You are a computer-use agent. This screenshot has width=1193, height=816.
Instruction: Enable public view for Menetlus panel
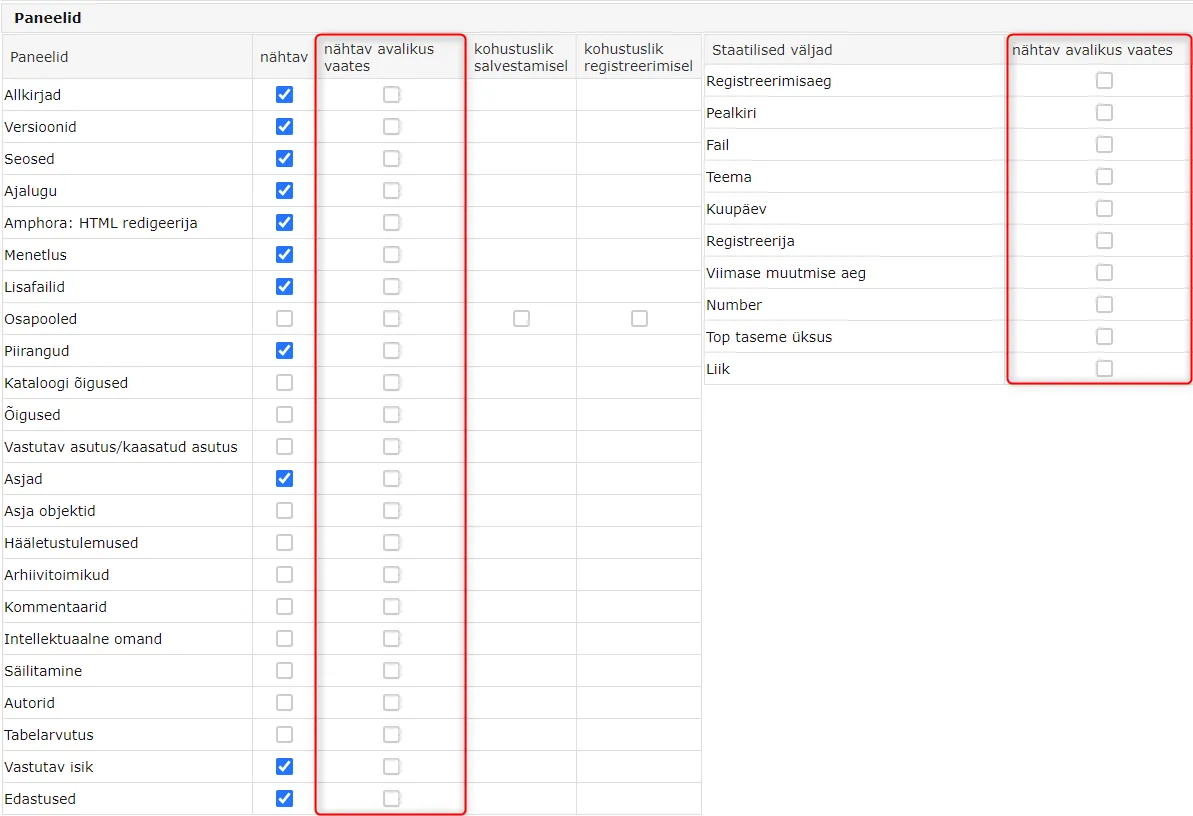pyautogui.click(x=391, y=254)
